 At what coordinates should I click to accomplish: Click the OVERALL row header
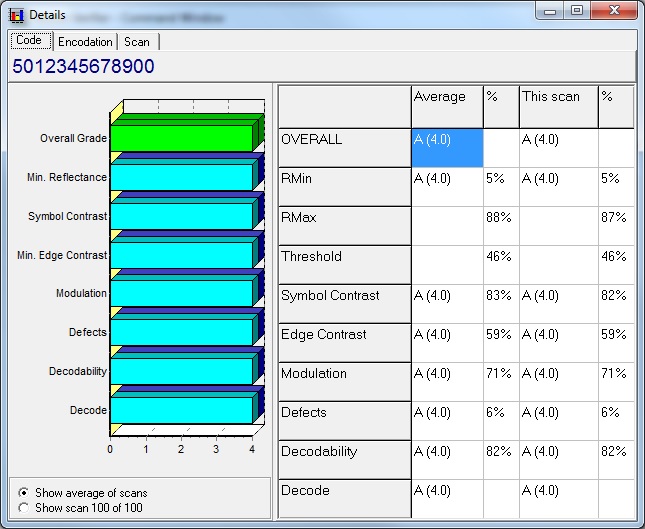pos(345,148)
